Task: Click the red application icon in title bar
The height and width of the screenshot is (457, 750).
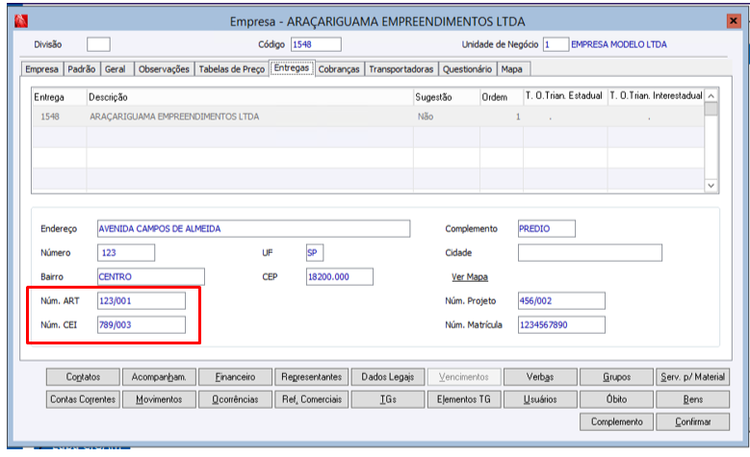Action: [x=21, y=21]
